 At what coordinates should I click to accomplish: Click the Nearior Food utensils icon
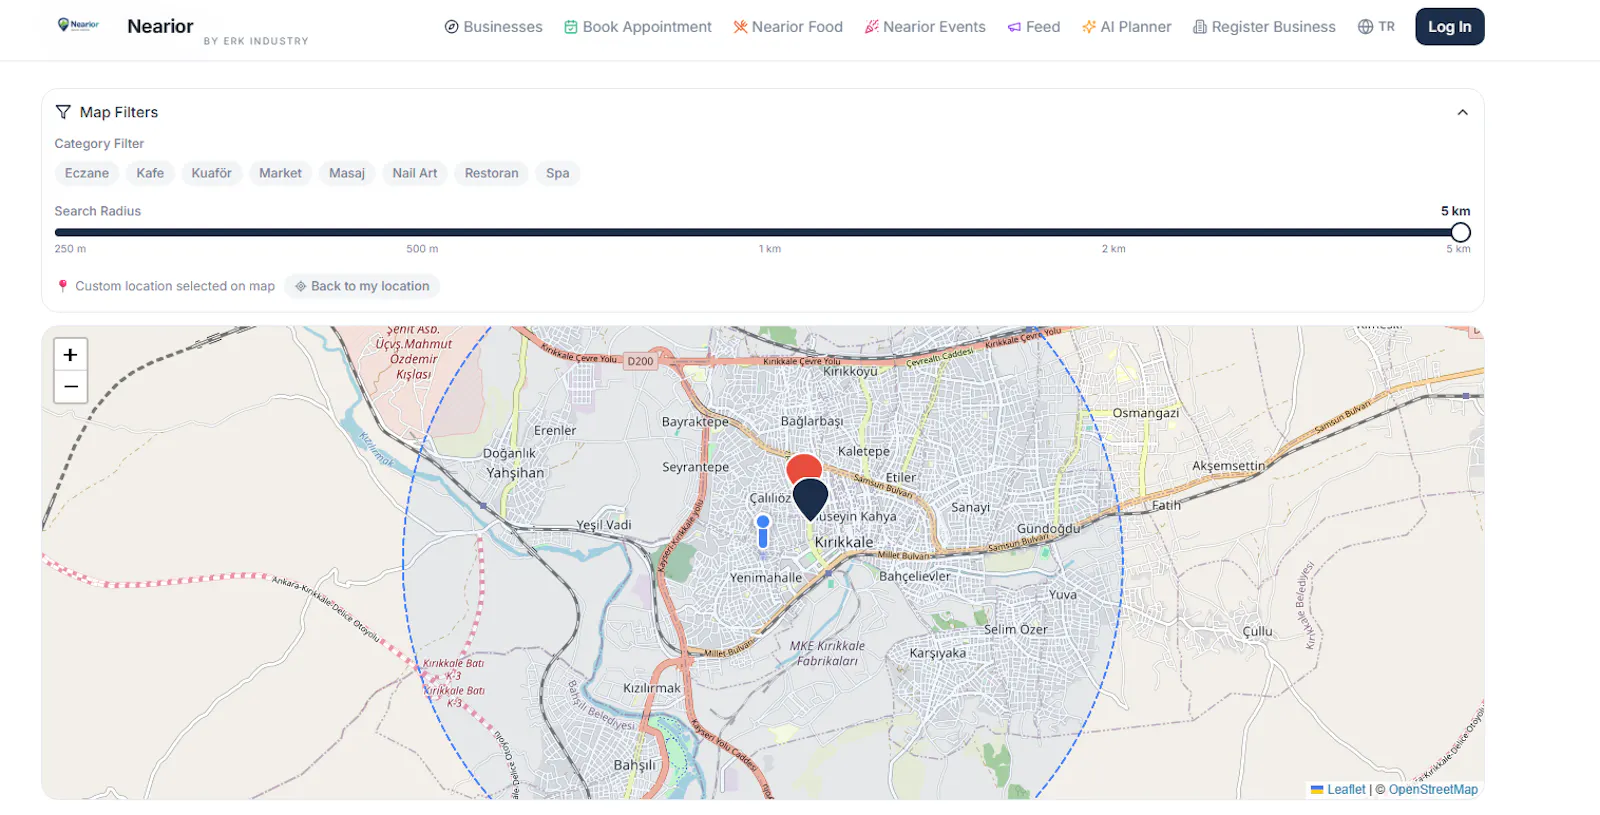pyautogui.click(x=740, y=27)
